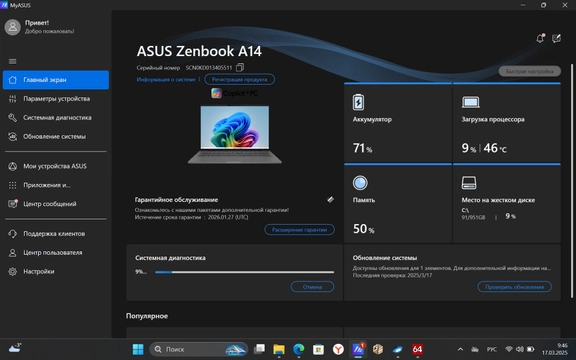This screenshot has height=360, width=576.
Task: Click the warranty ticket icon
Action: tap(330, 199)
